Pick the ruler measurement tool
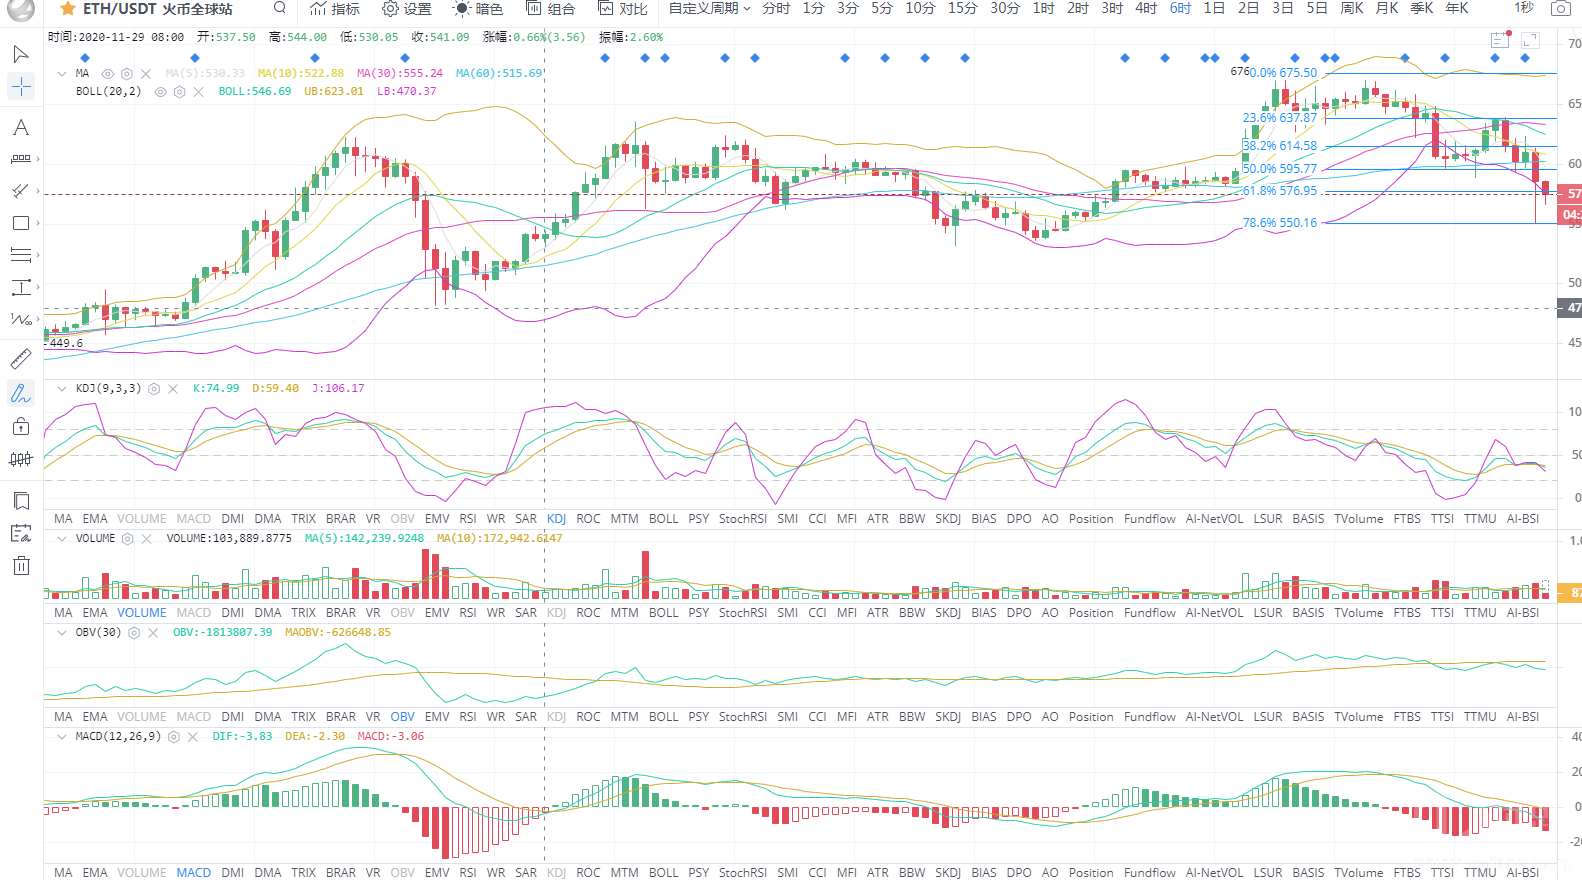The width and height of the screenshot is (1582, 880). coord(21,359)
